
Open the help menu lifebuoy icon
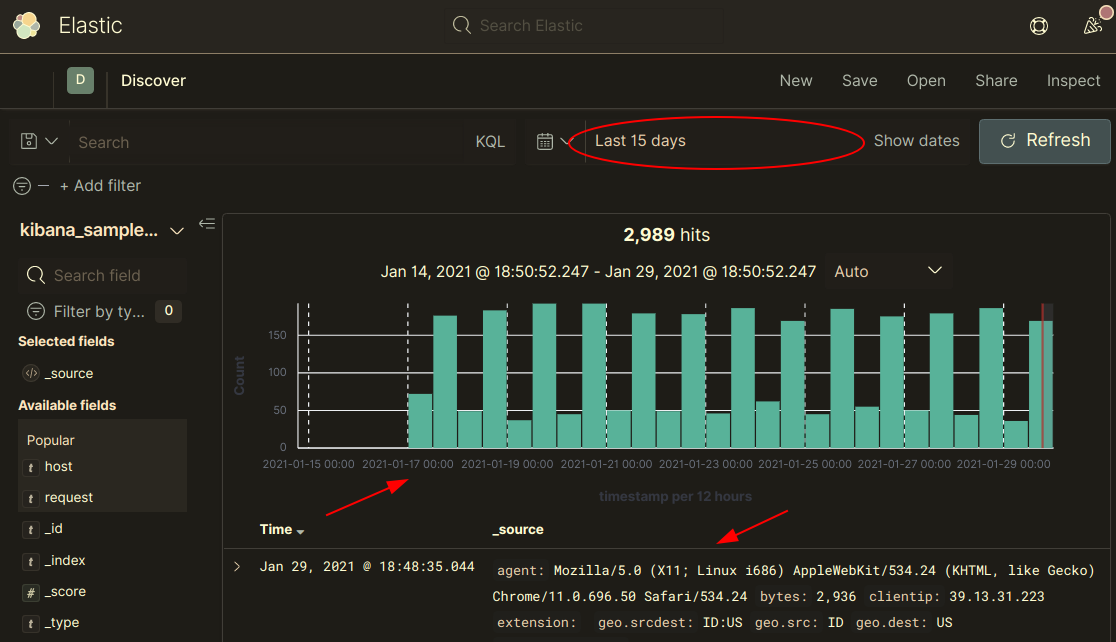click(x=1038, y=26)
